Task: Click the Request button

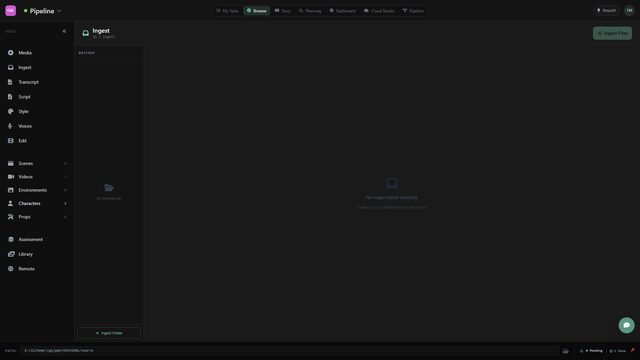Action: pyautogui.click(x=607, y=11)
